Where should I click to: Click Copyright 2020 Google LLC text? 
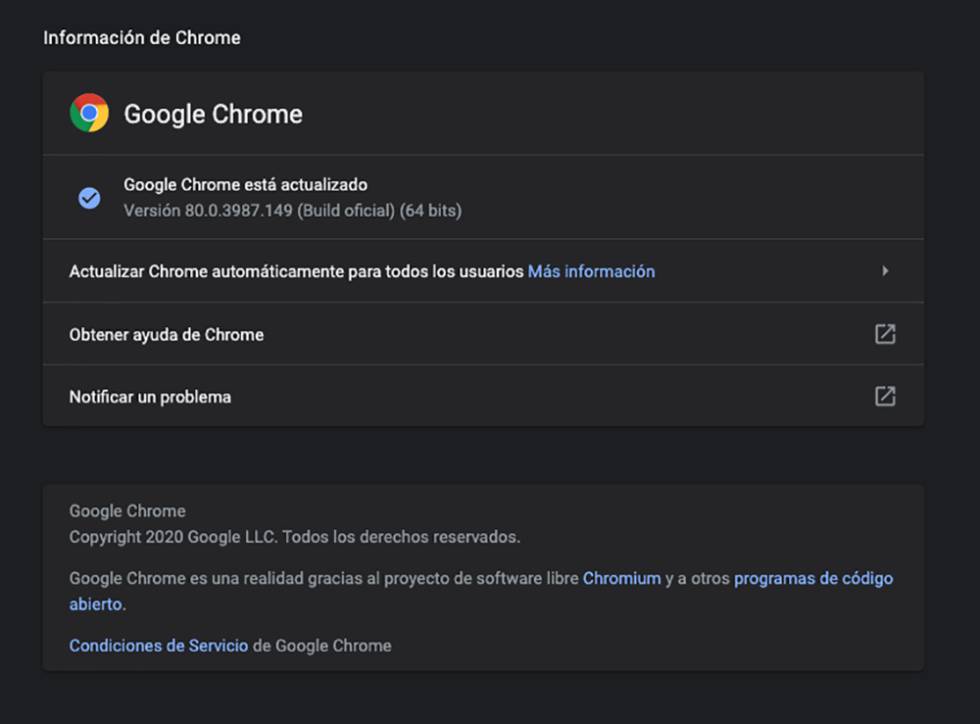point(294,537)
